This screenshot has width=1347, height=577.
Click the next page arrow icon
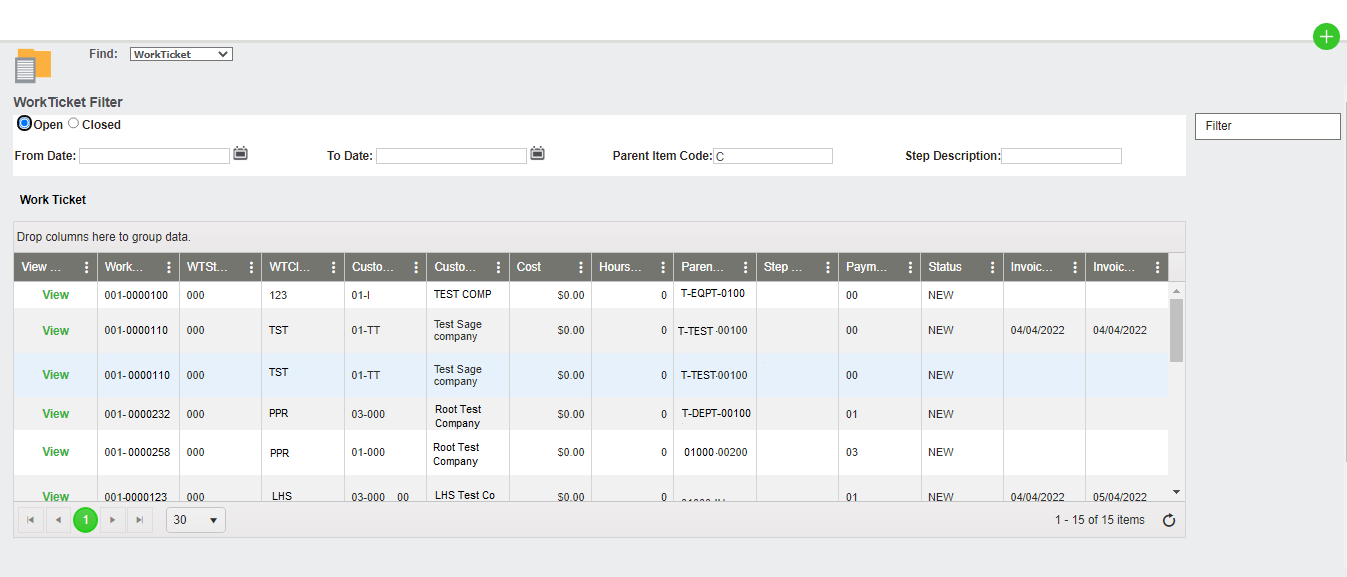coord(112,519)
